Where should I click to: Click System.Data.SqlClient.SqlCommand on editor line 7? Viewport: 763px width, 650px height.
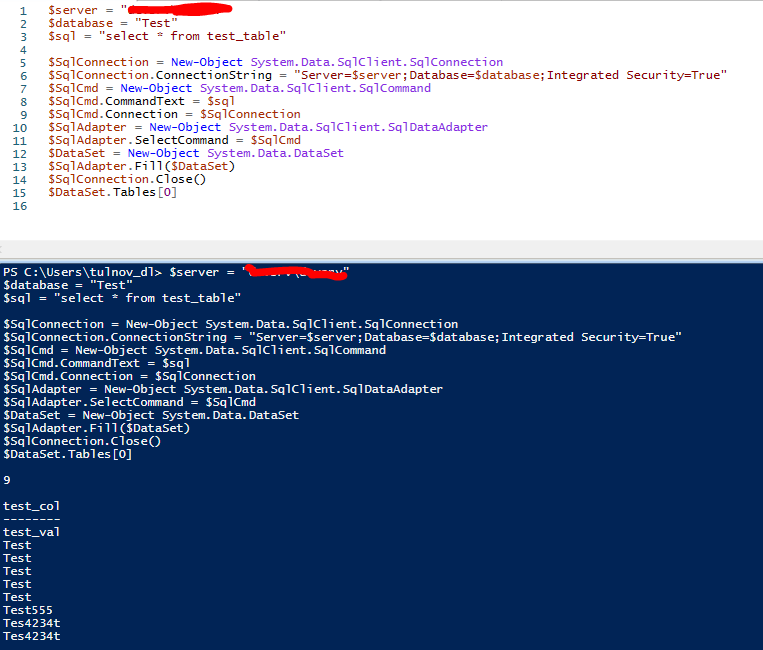315,88
